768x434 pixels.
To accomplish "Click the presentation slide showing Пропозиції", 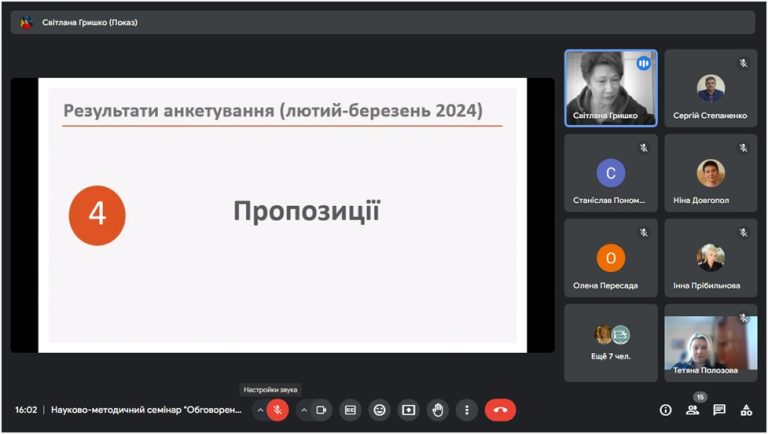I will coord(283,215).
